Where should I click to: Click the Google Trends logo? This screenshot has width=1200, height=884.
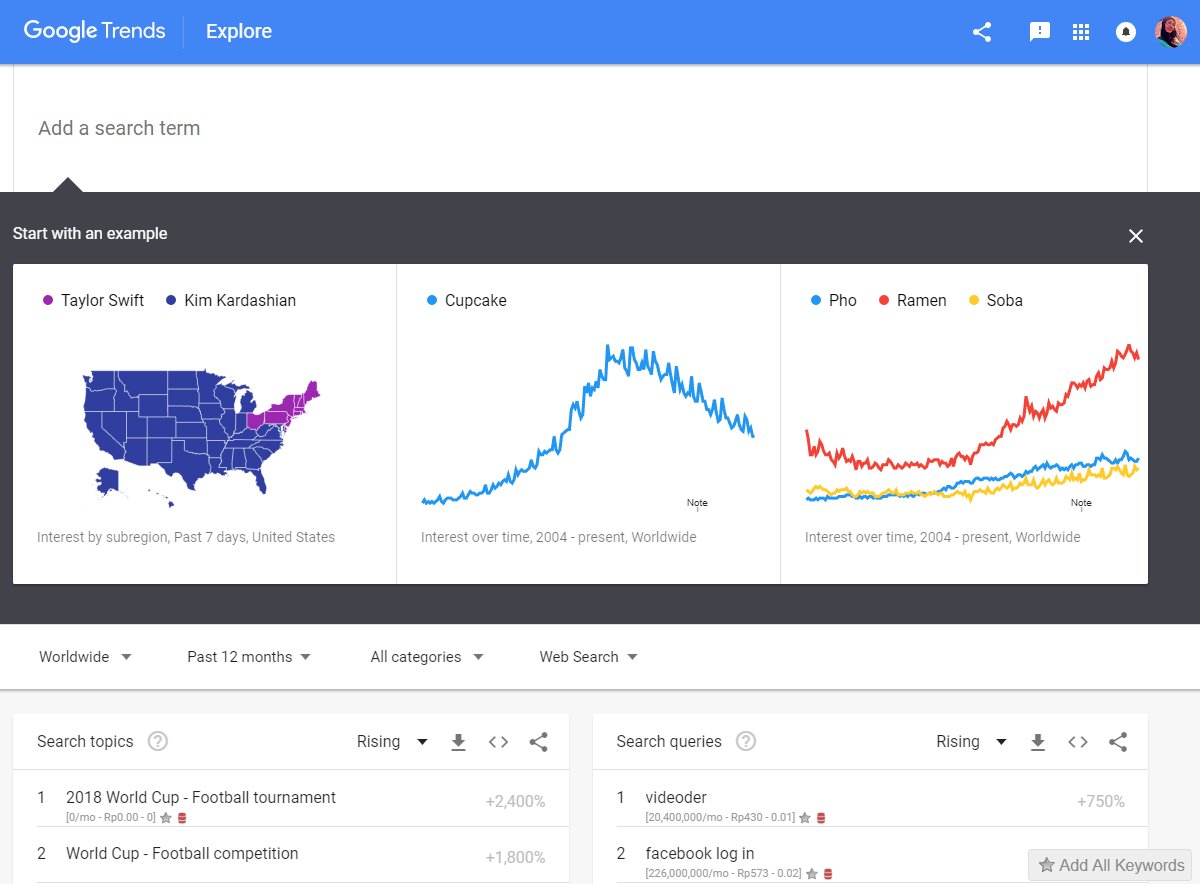pyautogui.click(x=94, y=31)
